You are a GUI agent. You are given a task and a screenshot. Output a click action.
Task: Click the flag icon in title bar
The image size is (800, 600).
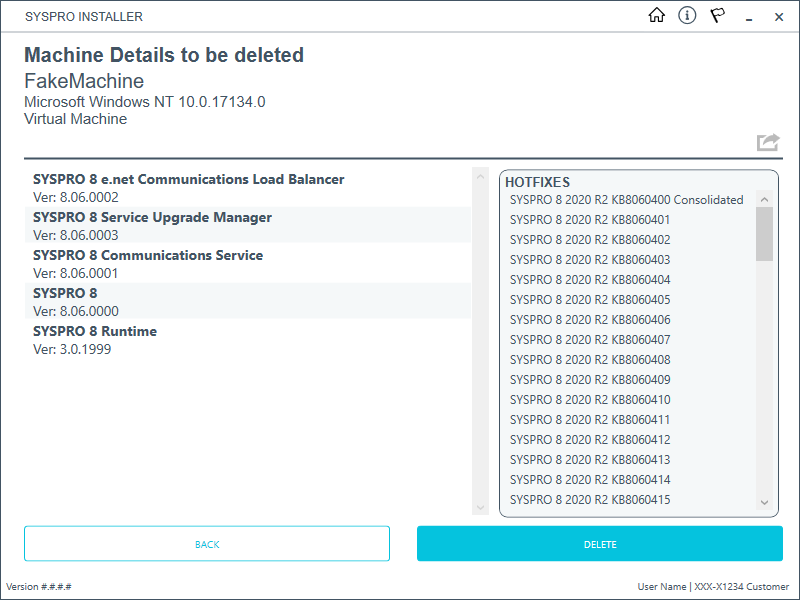tap(718, 16)
